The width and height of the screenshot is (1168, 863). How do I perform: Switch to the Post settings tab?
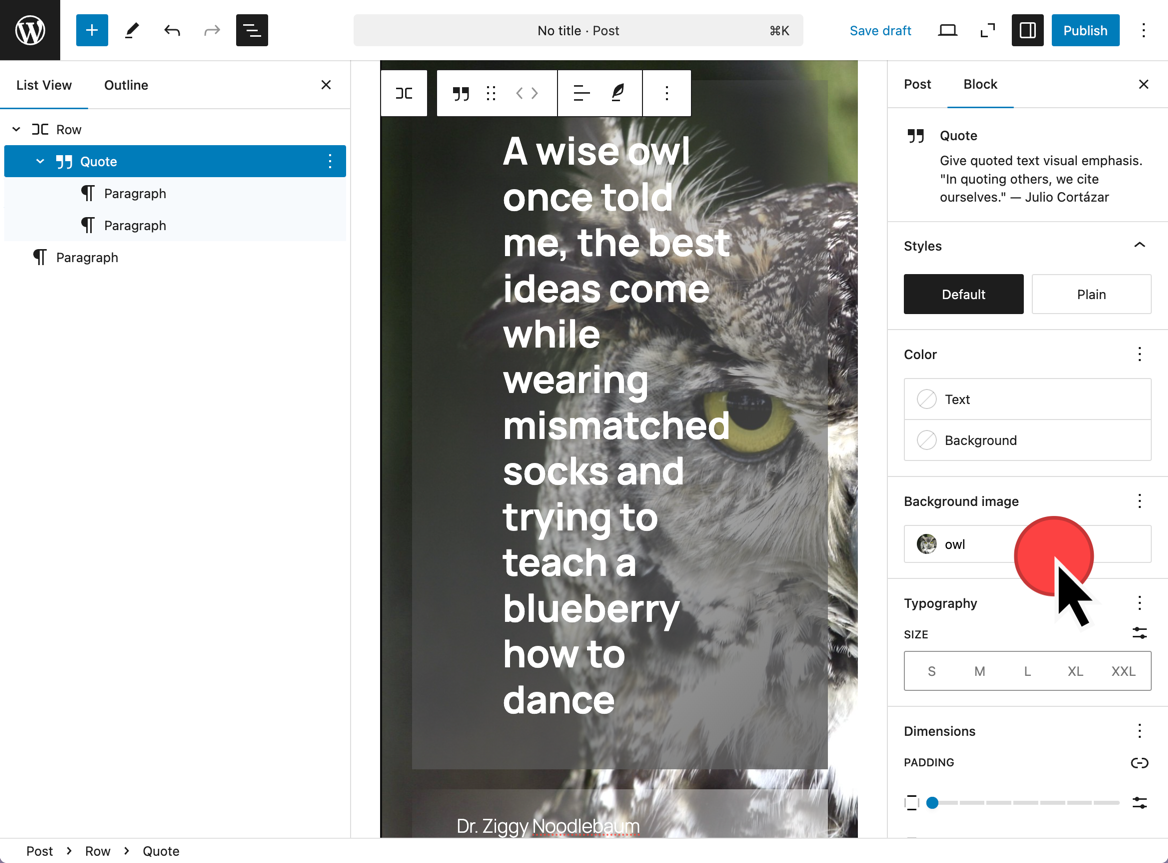point(917,84)
